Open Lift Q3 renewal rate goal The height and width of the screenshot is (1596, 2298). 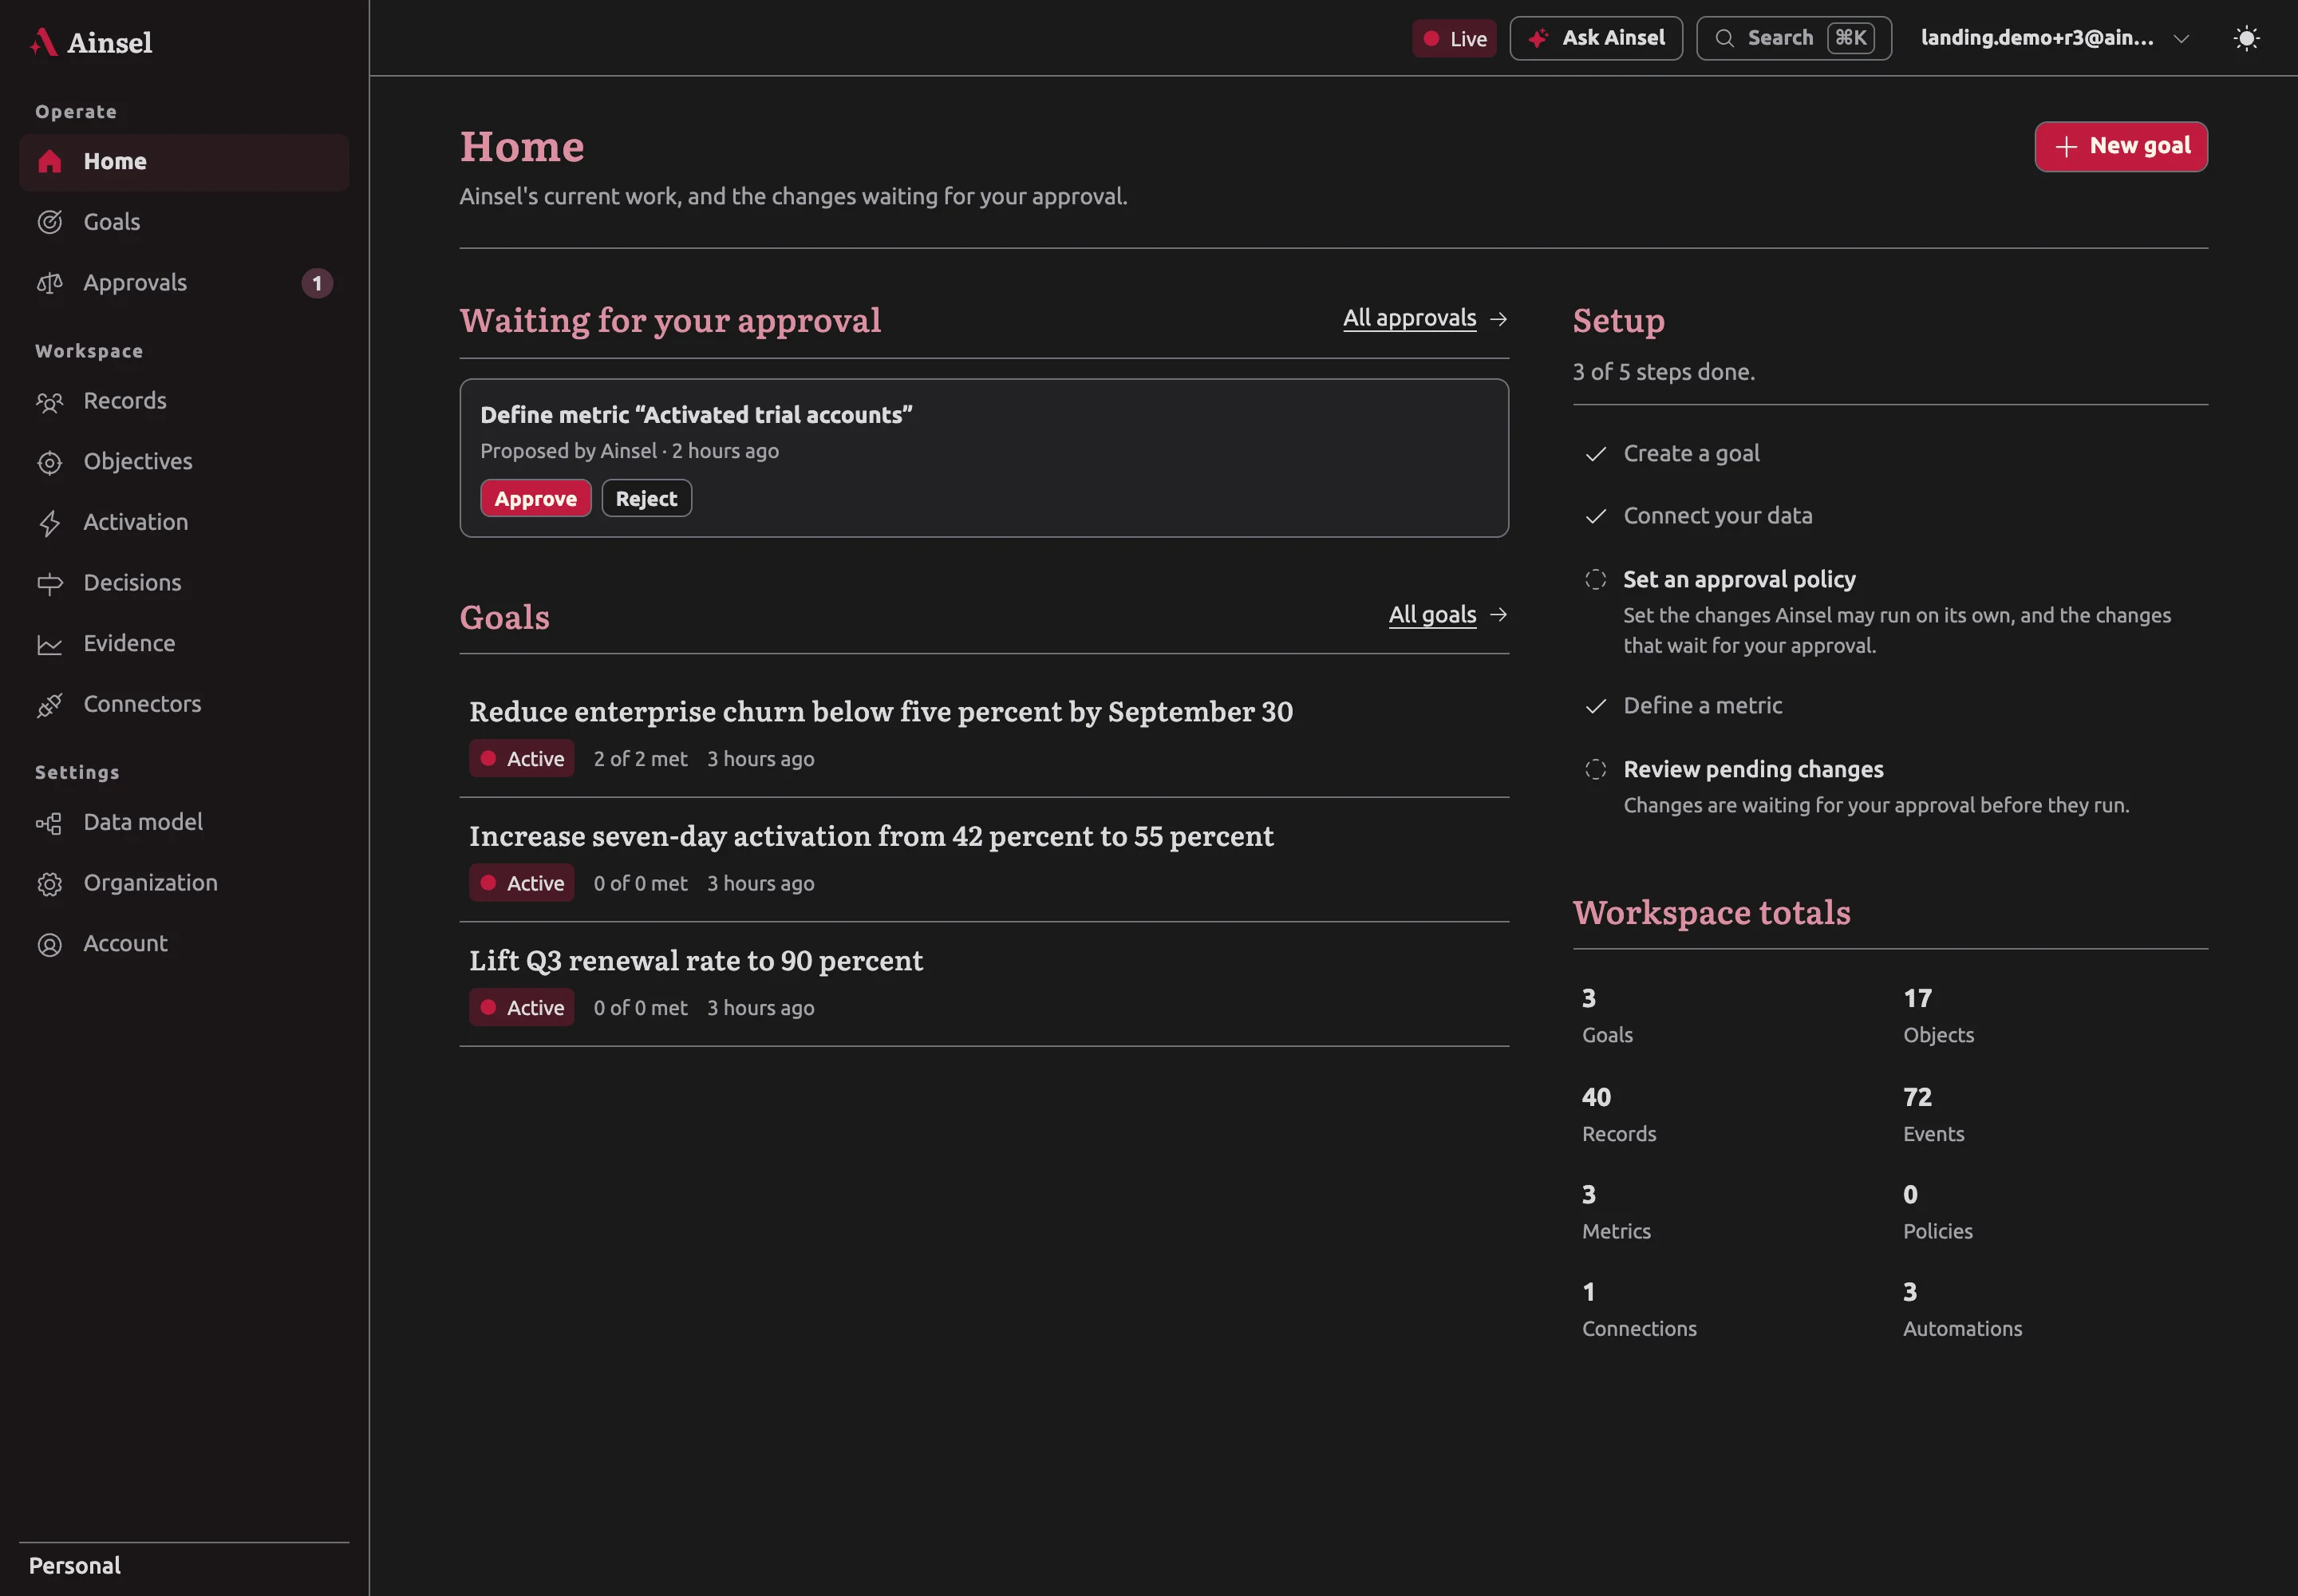pyautogui.click(x=696, y=961)
